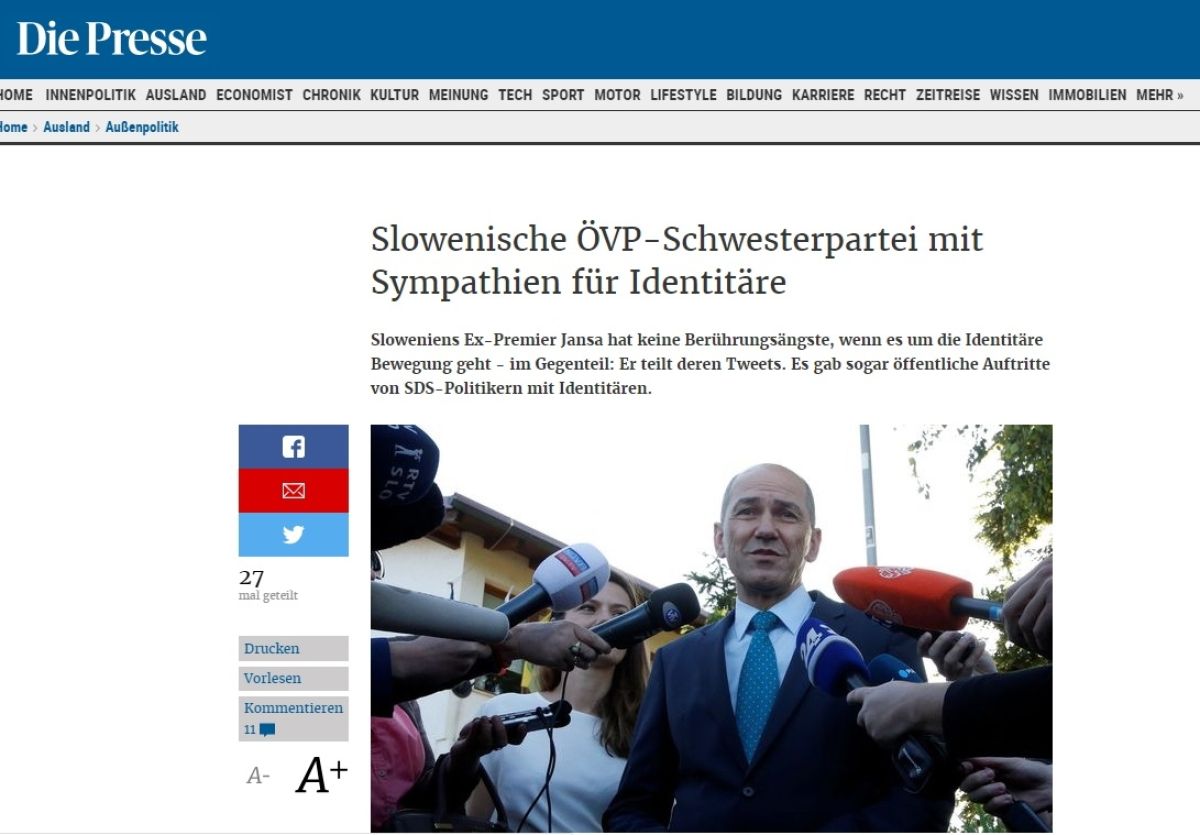Share article by email envelope icon

(293, 491)
